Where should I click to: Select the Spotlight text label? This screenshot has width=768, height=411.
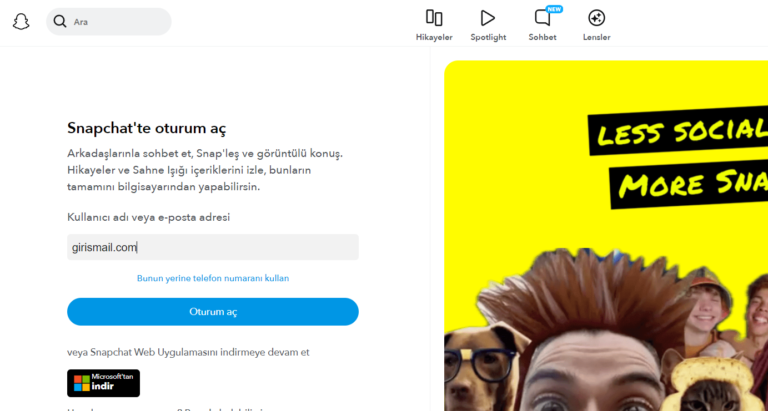coord(488,37)
